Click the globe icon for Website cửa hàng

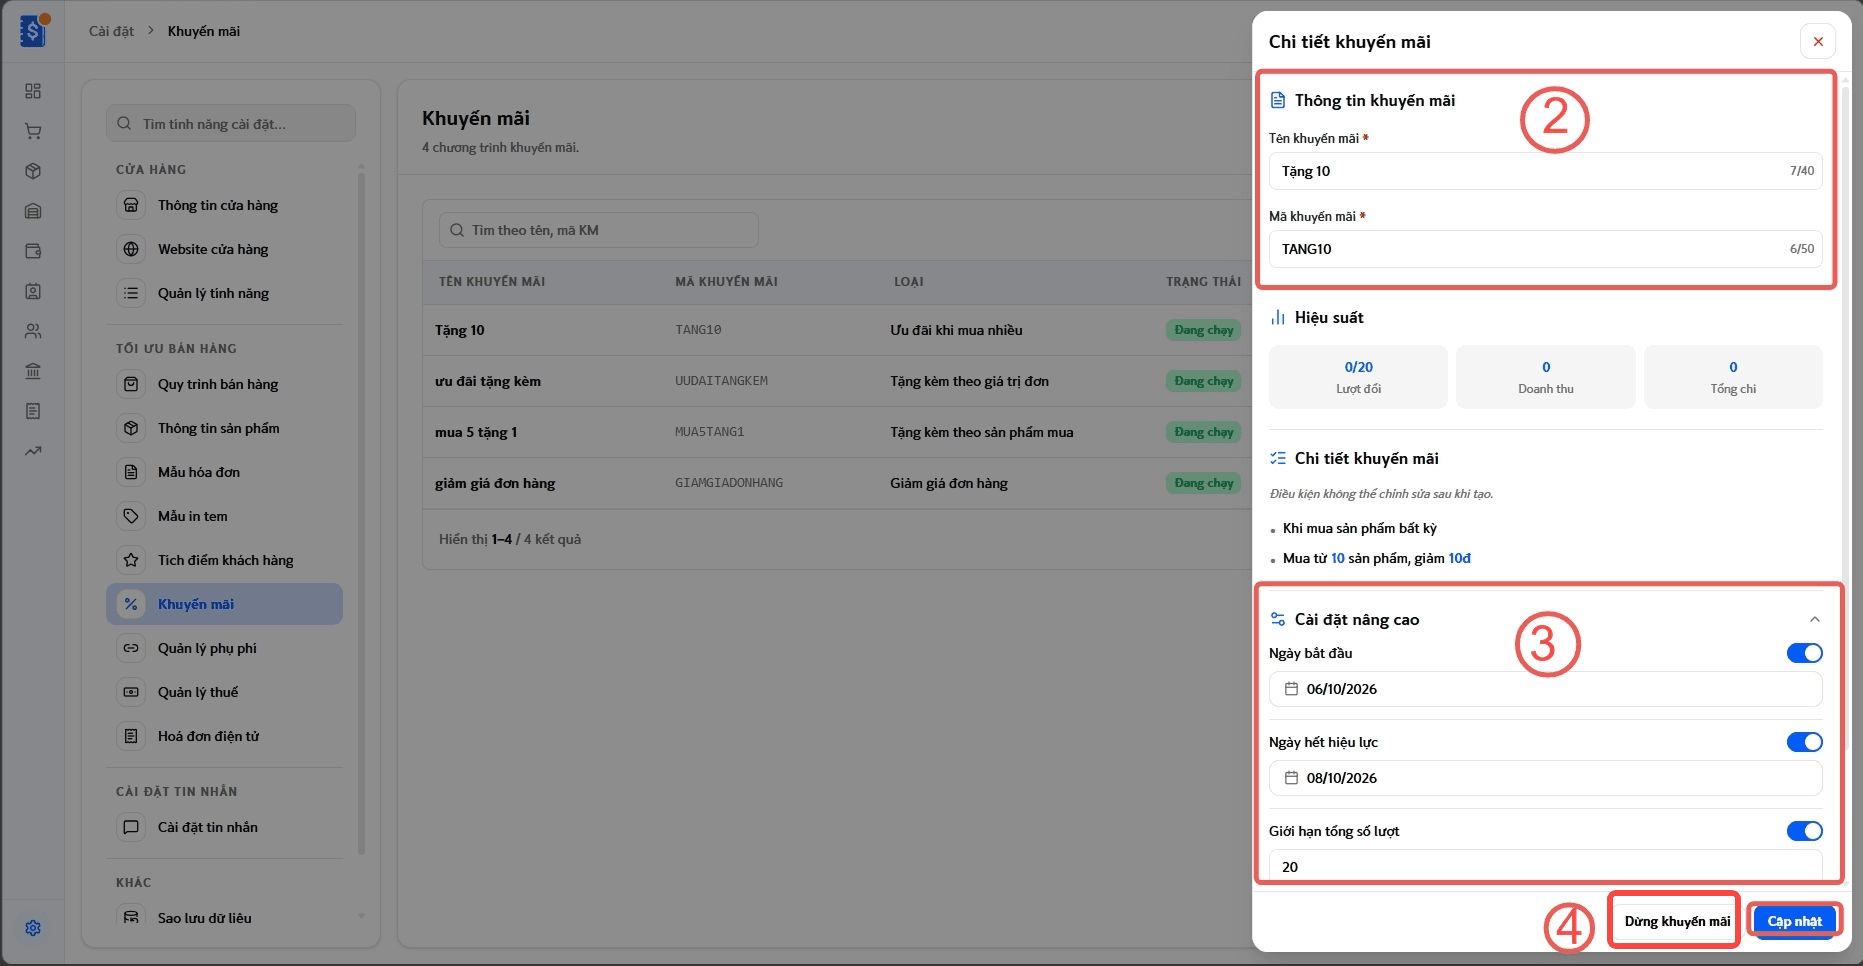131,249
